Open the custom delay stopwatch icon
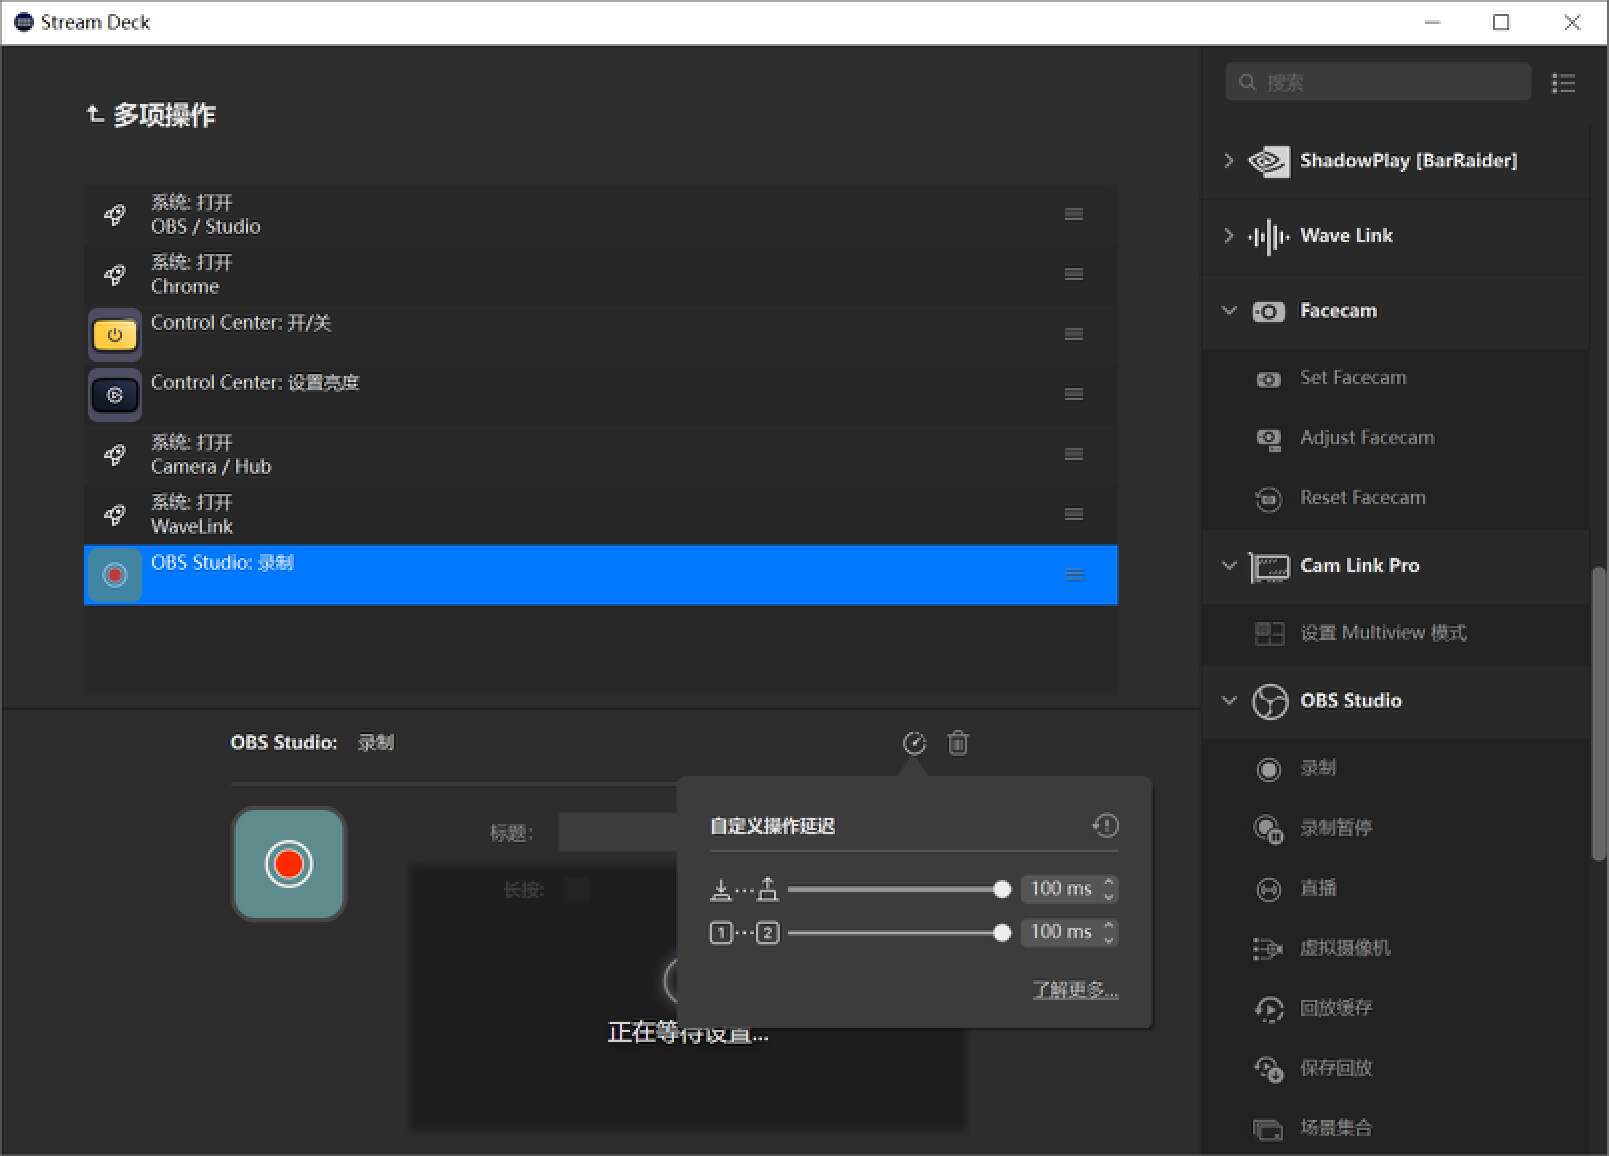The height and width of the screenshot is (1156, 1609). point(914,743)
